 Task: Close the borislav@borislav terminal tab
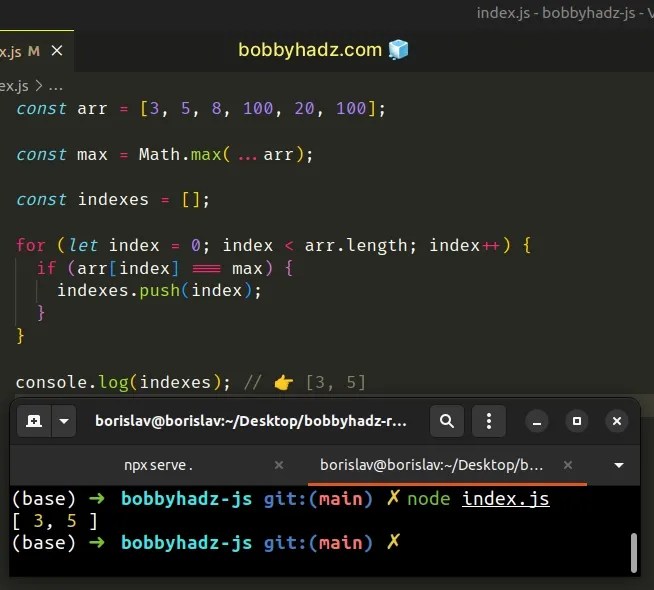click(568, 465)
